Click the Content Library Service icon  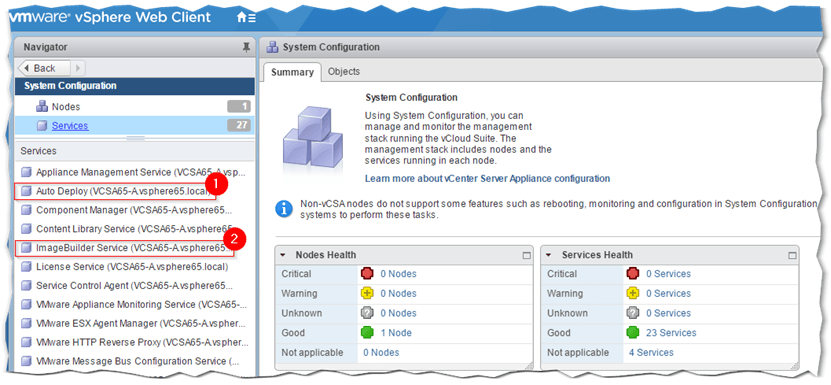pyautogui.click(x=26, y=229)
